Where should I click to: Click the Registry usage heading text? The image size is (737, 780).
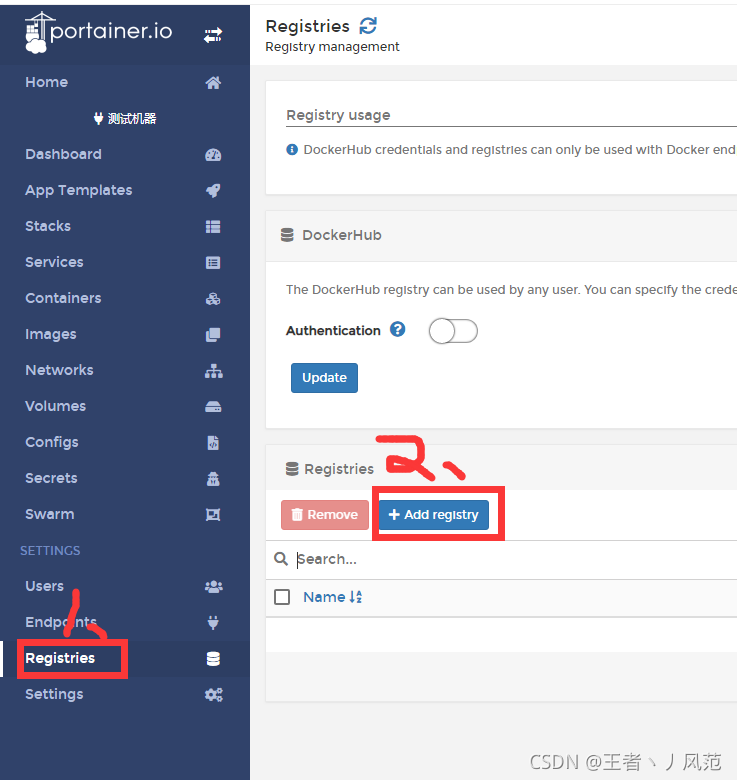[338, 115]
